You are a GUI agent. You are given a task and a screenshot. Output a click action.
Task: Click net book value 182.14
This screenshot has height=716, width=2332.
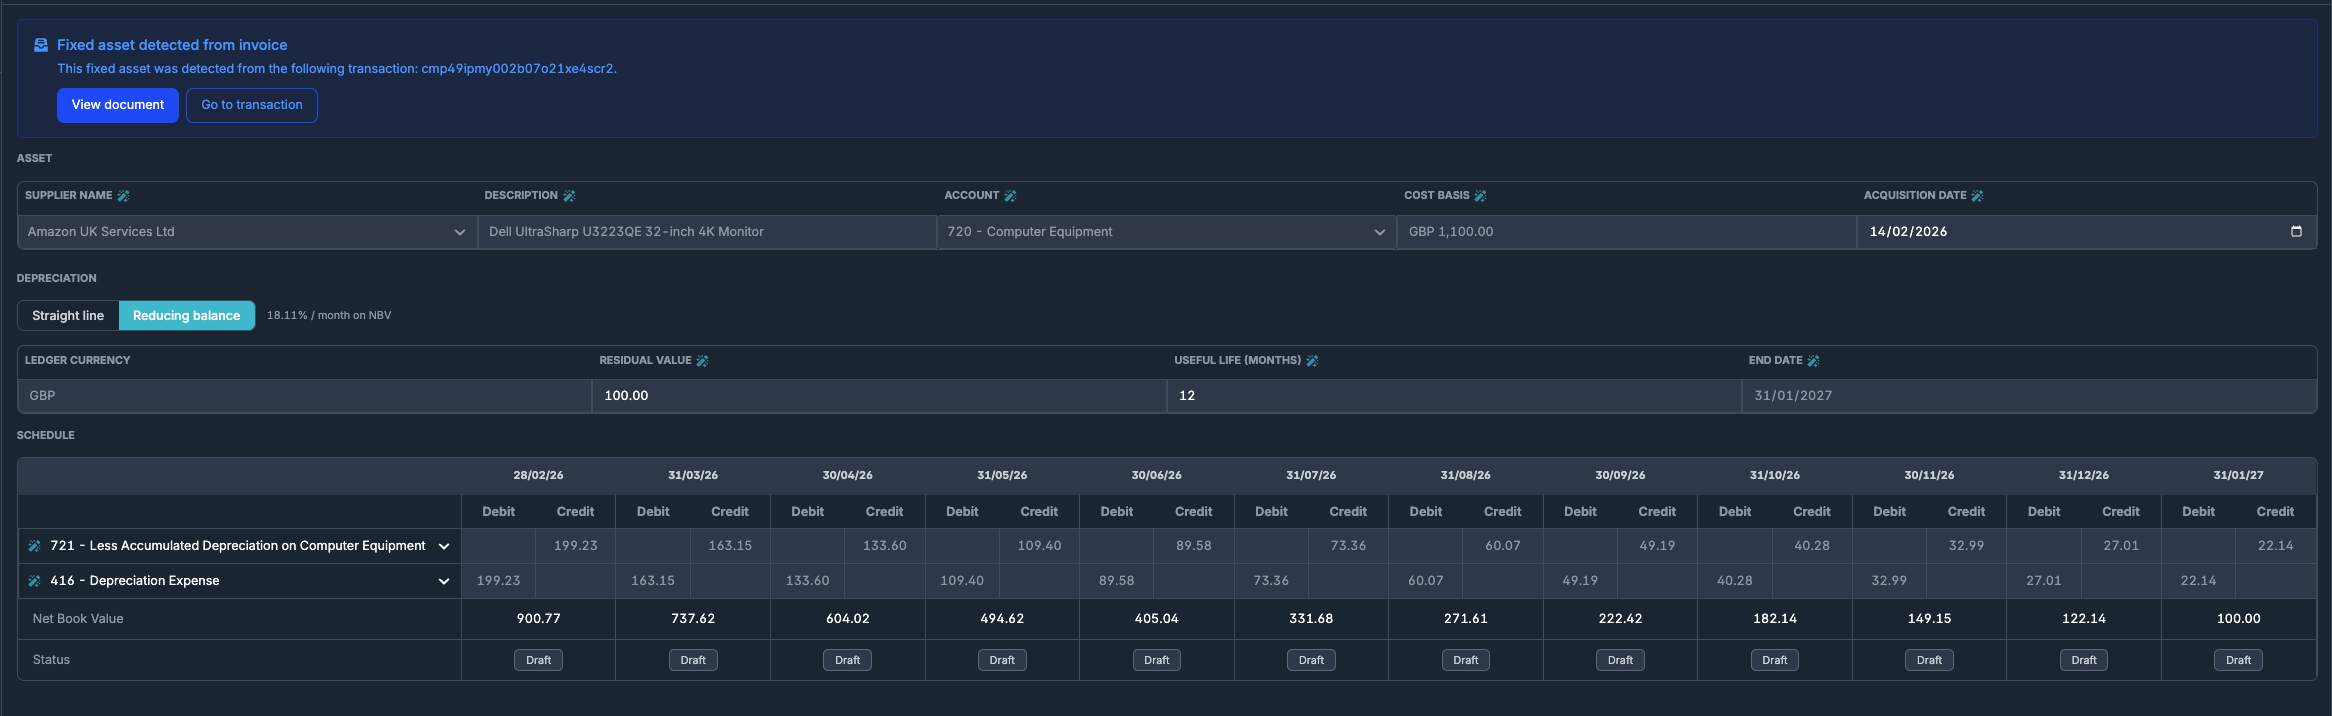(1775, 619)
